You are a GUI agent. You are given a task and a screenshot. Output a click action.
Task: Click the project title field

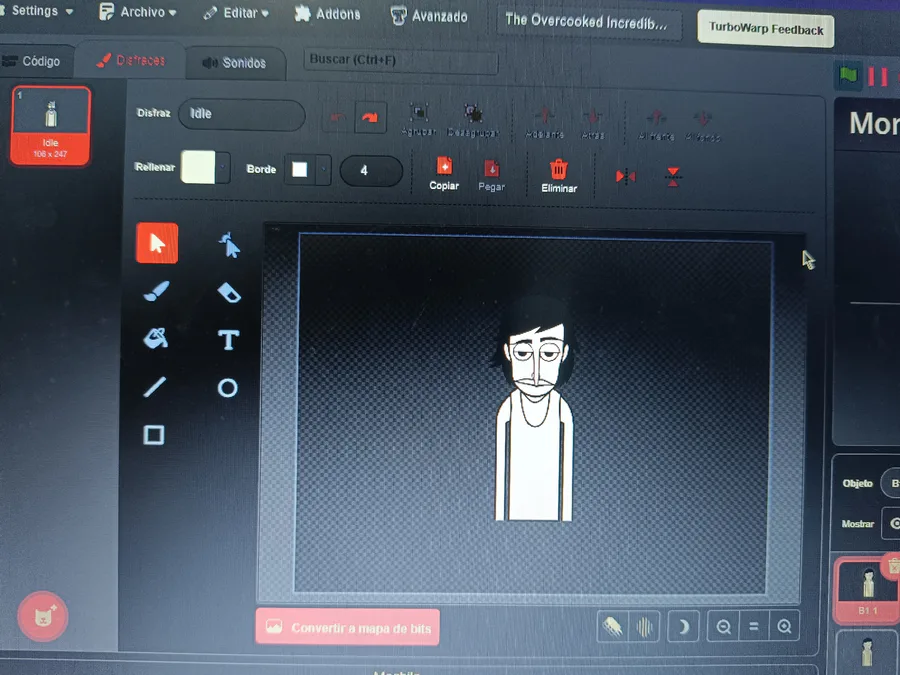pyautogui.click(x=589, y=23)
